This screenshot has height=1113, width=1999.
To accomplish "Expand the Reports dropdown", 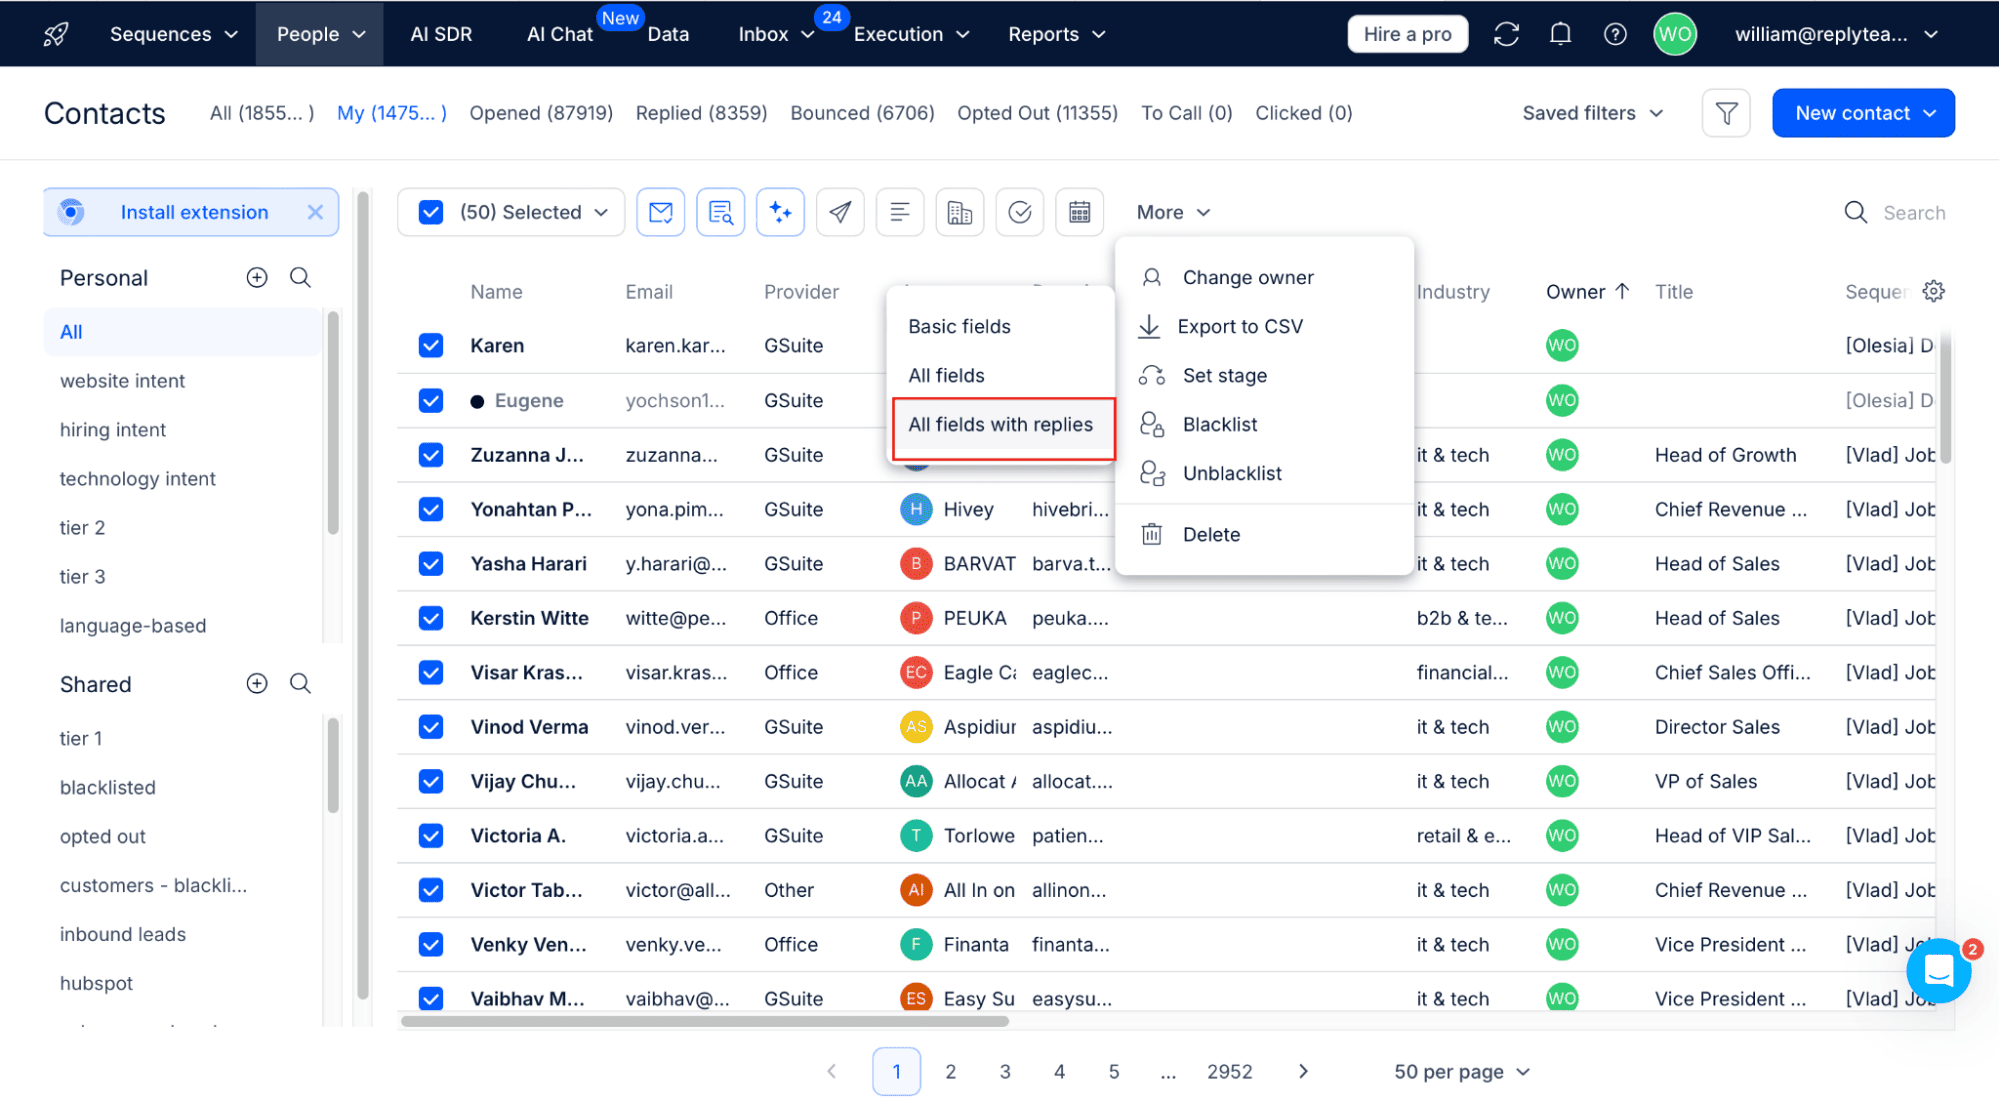I will coord(1057,34).
